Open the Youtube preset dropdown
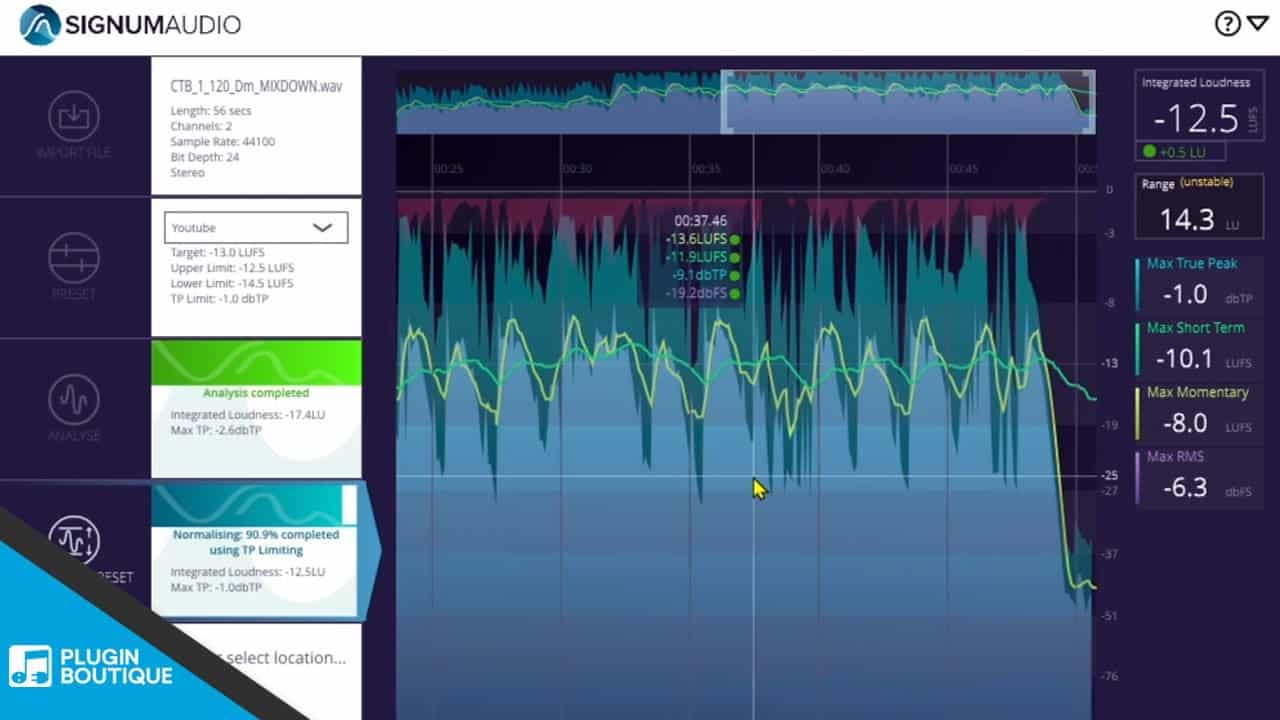Viewport: 1280px width, 720px height. [x=256, y=228]
